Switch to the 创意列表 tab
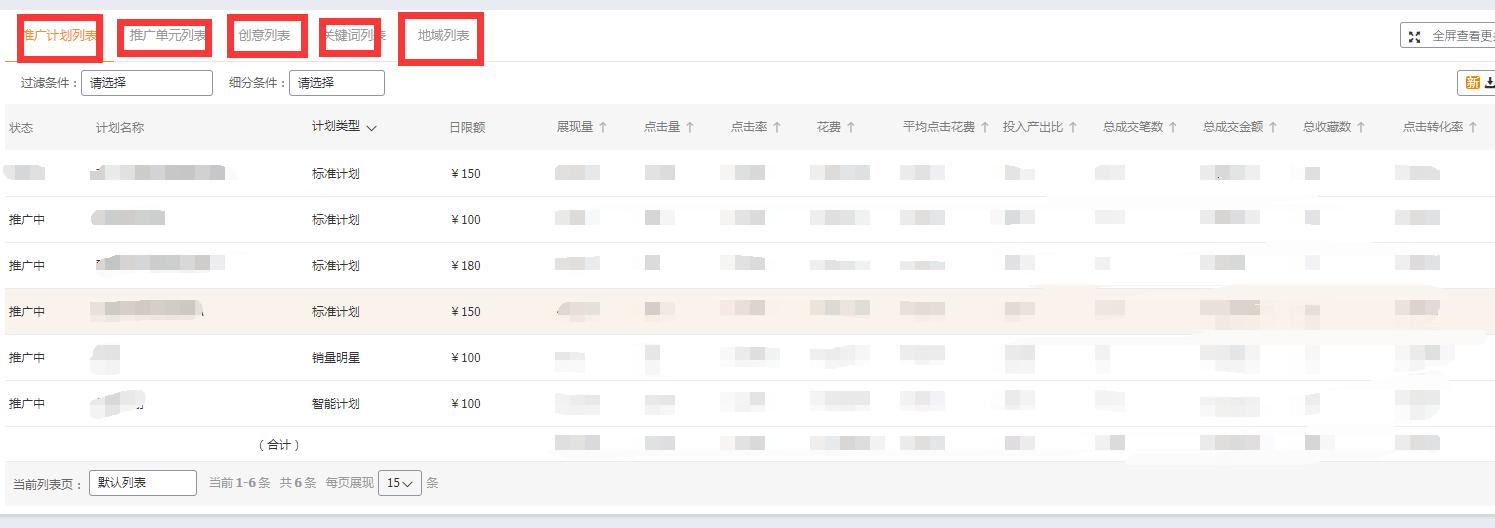Viewport: 1495px width, 528px height. (x=264, y=36)
